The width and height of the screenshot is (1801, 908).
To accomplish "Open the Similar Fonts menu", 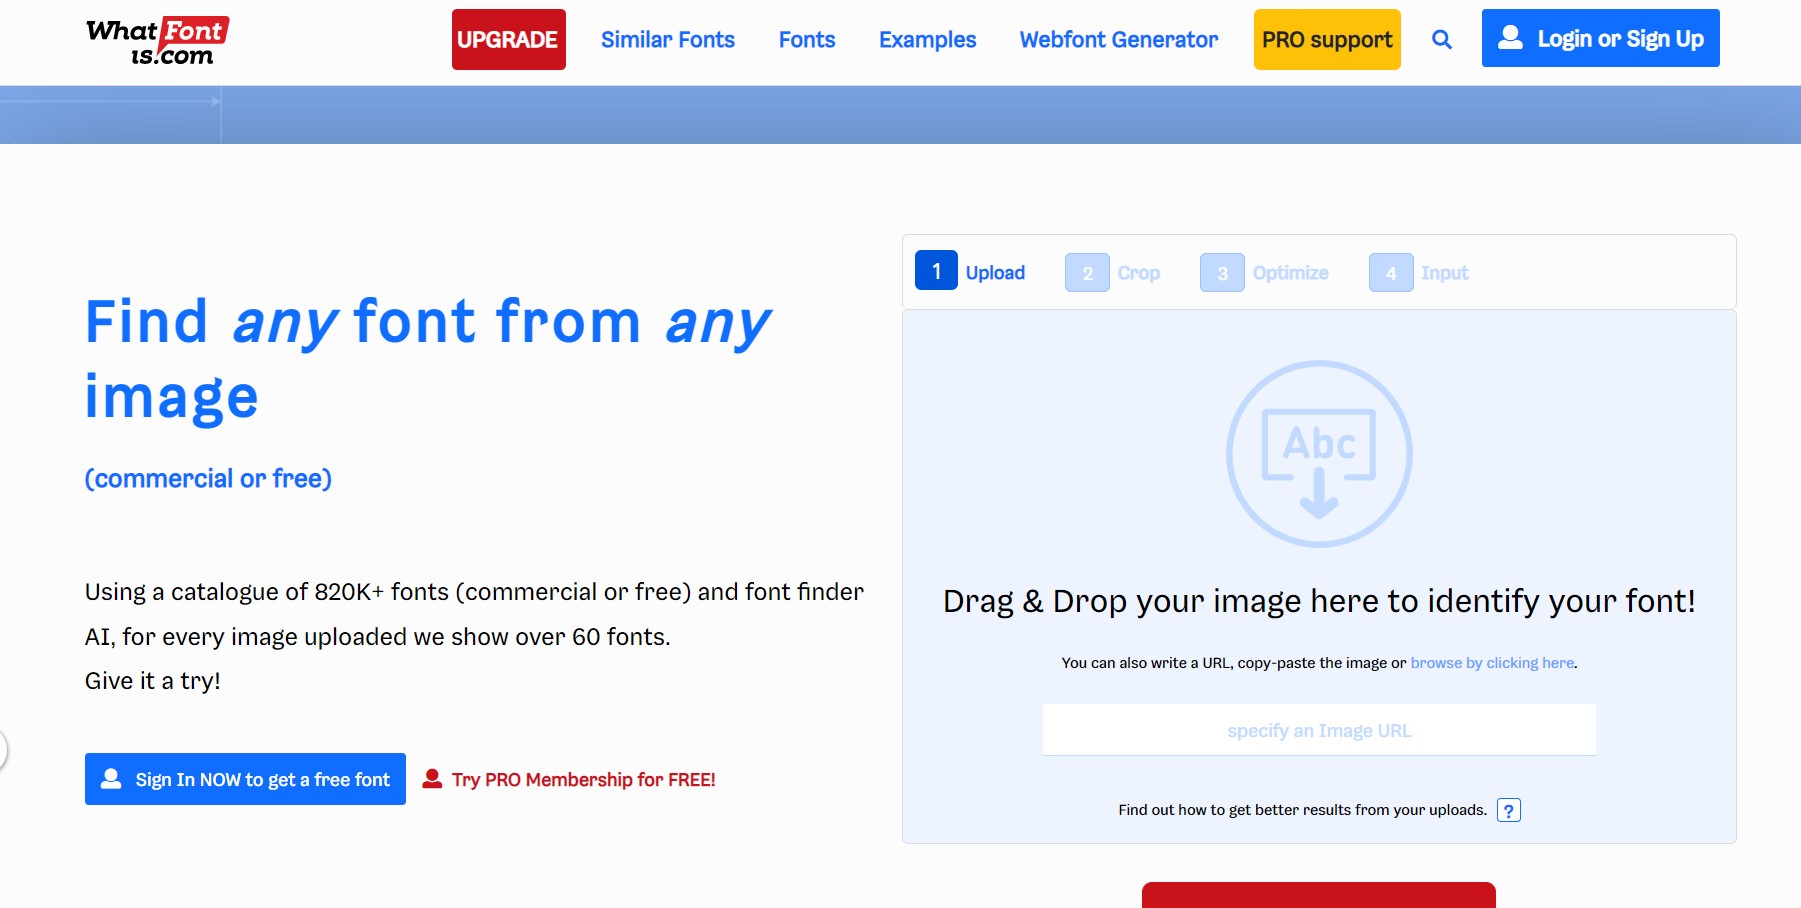I will 667,39.
